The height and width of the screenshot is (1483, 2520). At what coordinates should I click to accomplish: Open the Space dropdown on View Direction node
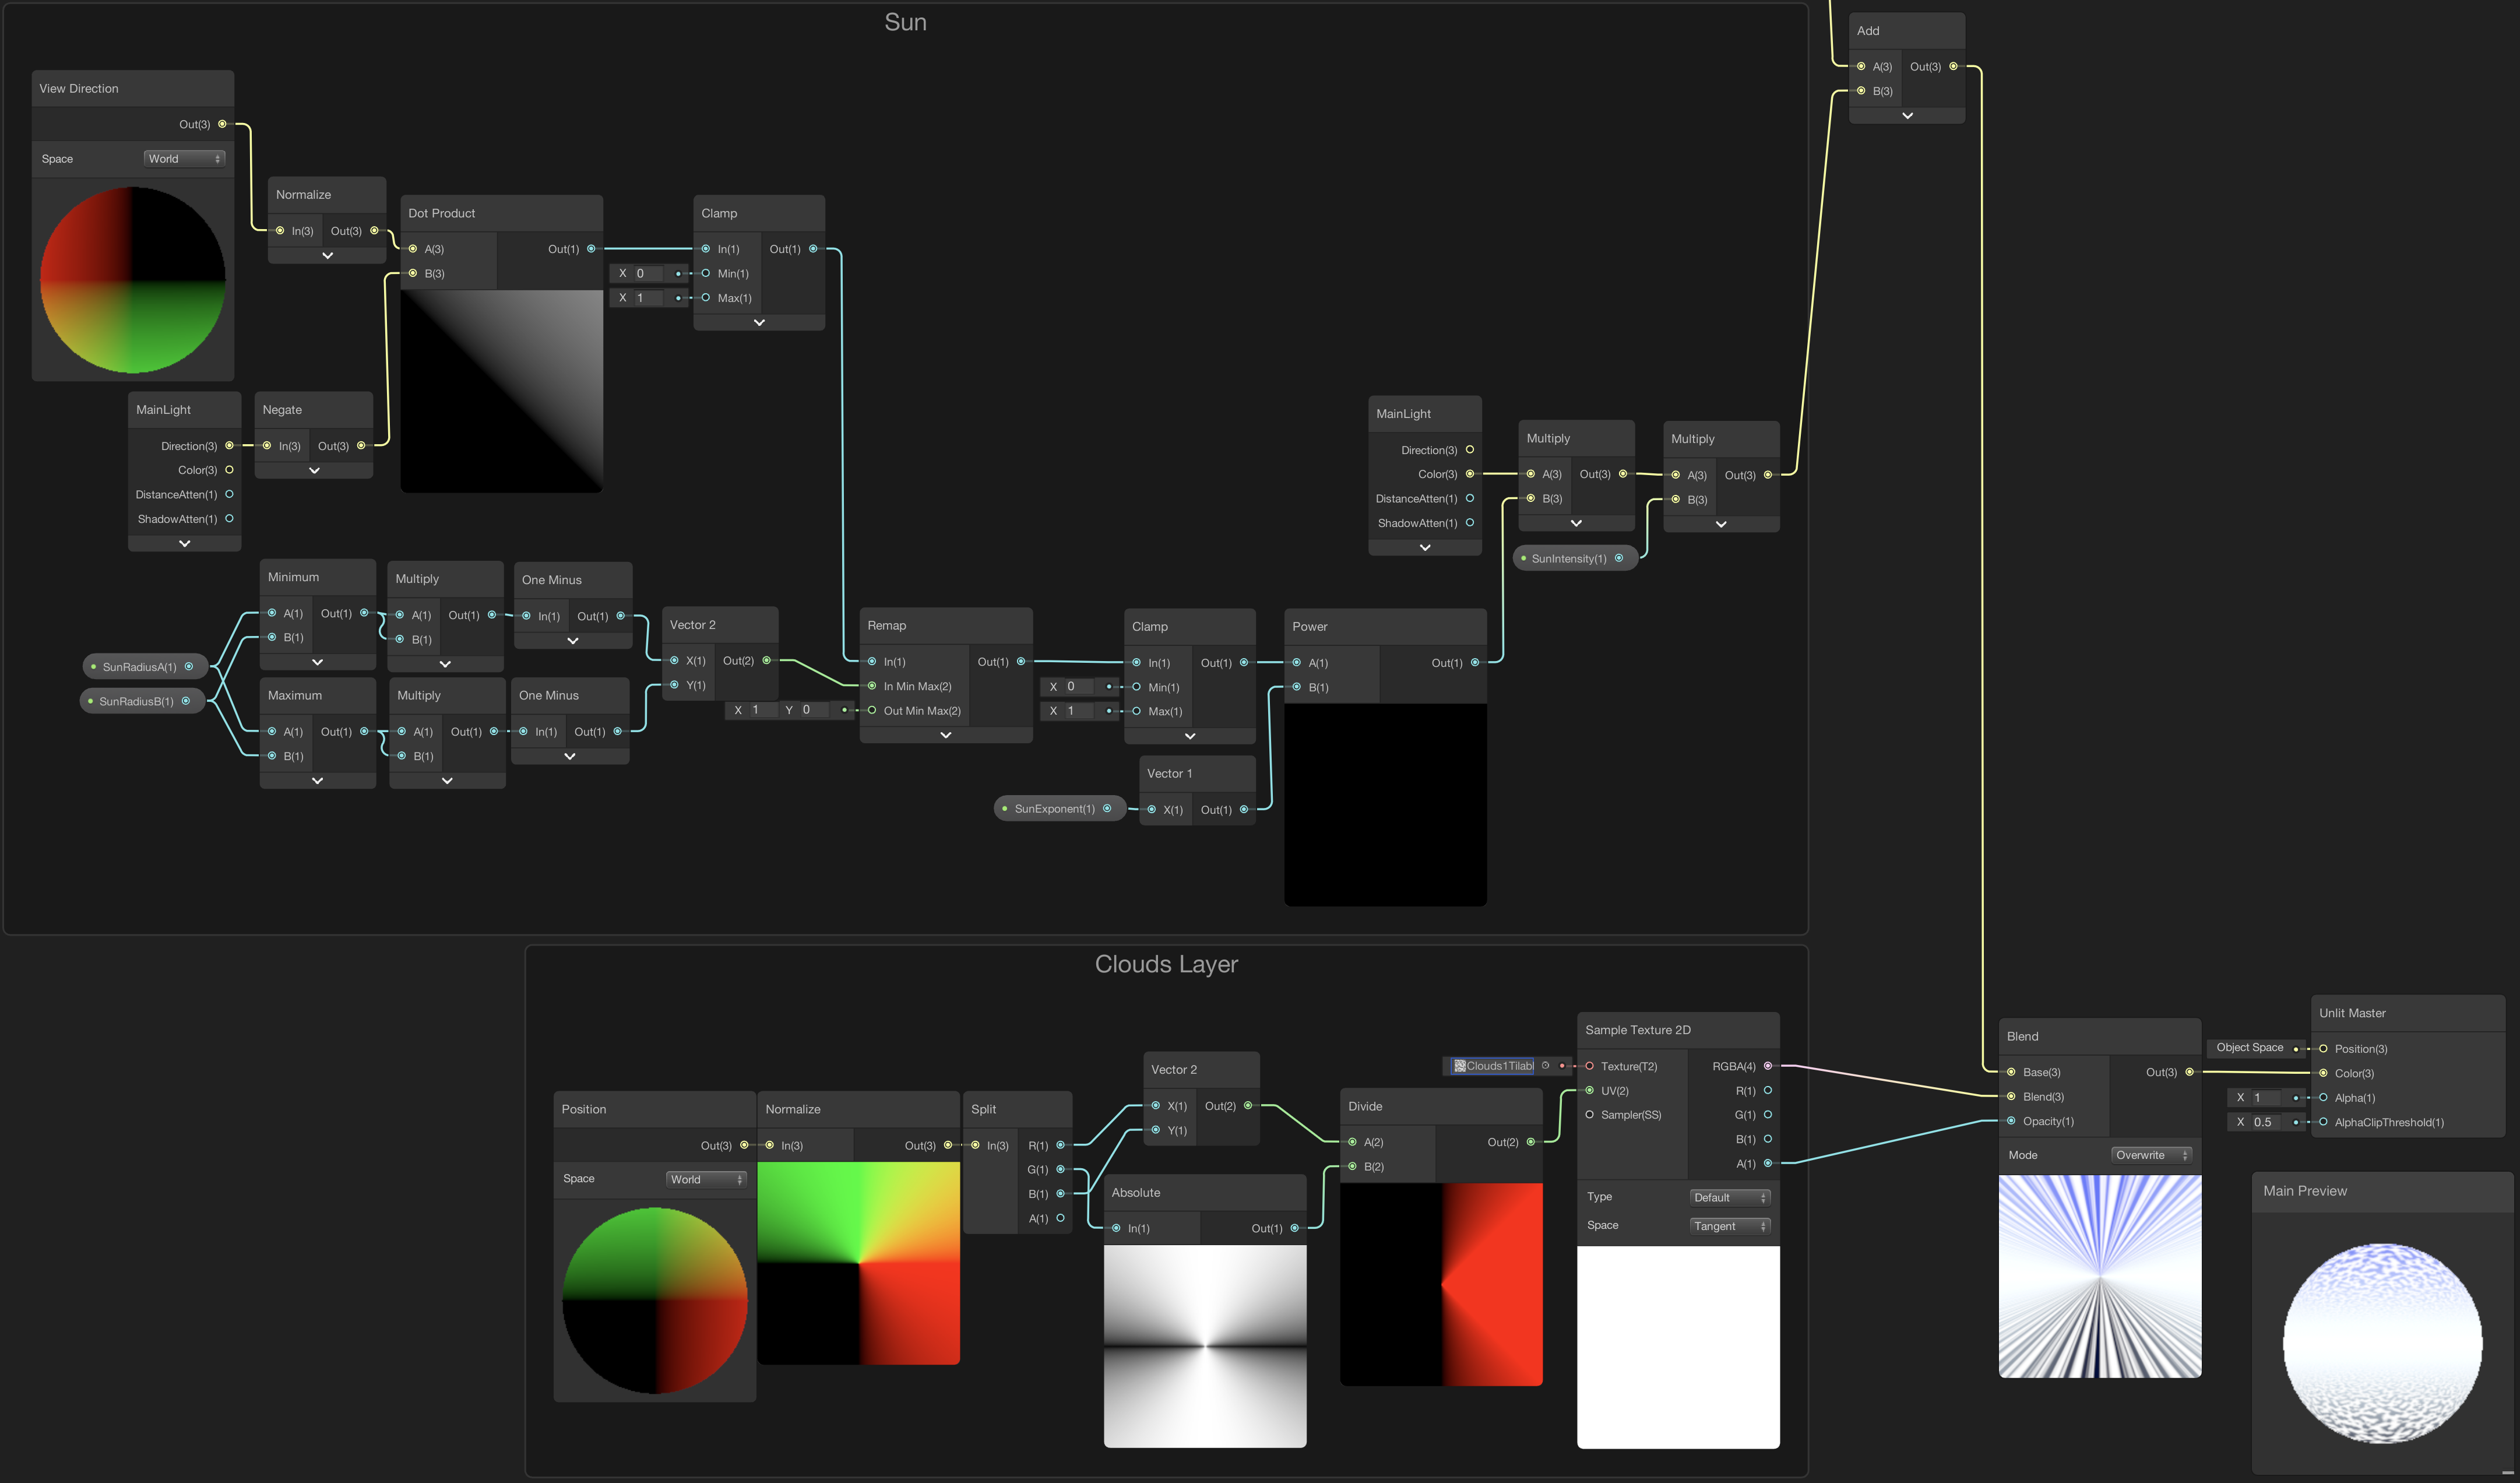tap(184, 158)
